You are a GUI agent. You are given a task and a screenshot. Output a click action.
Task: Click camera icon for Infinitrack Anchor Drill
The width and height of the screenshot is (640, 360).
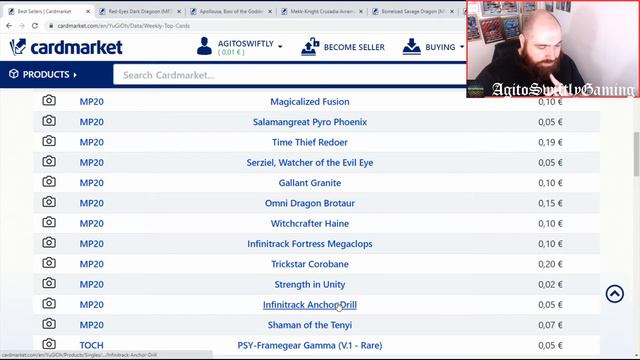coord(49,304)
